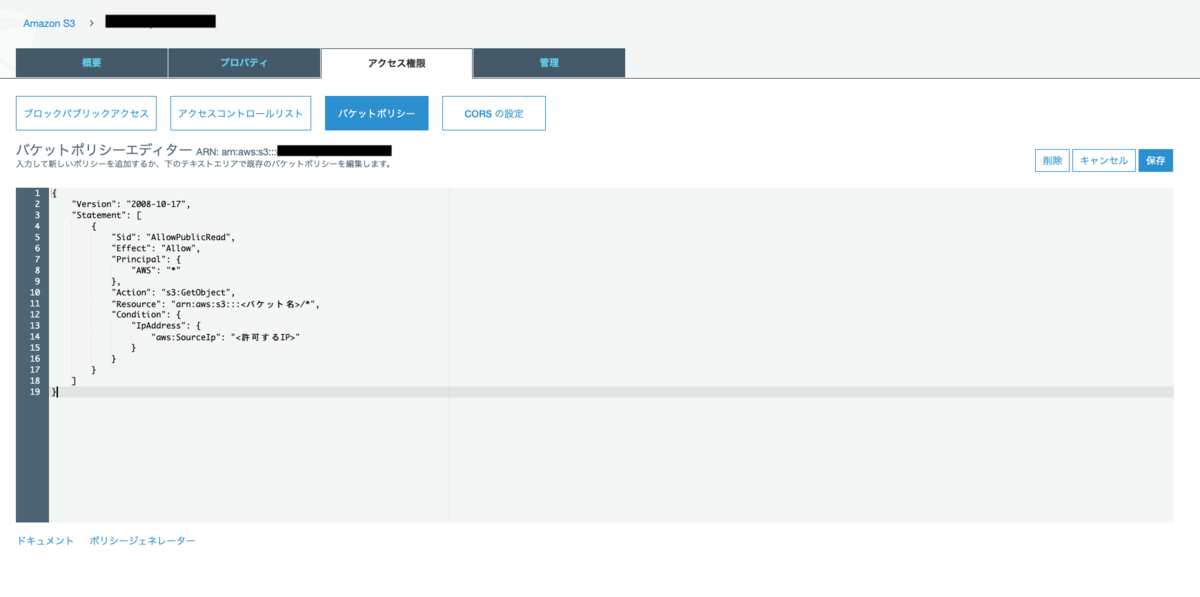
Task: Click the breadcrumb chevron after Amazon S3
Action: 91,22
